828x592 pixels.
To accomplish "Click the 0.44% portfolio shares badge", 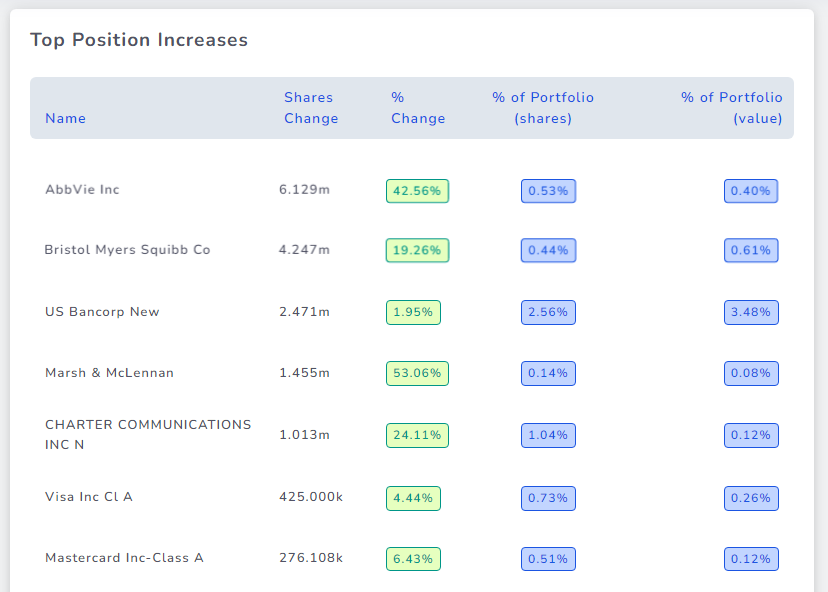I will click(x=548, y=250).
